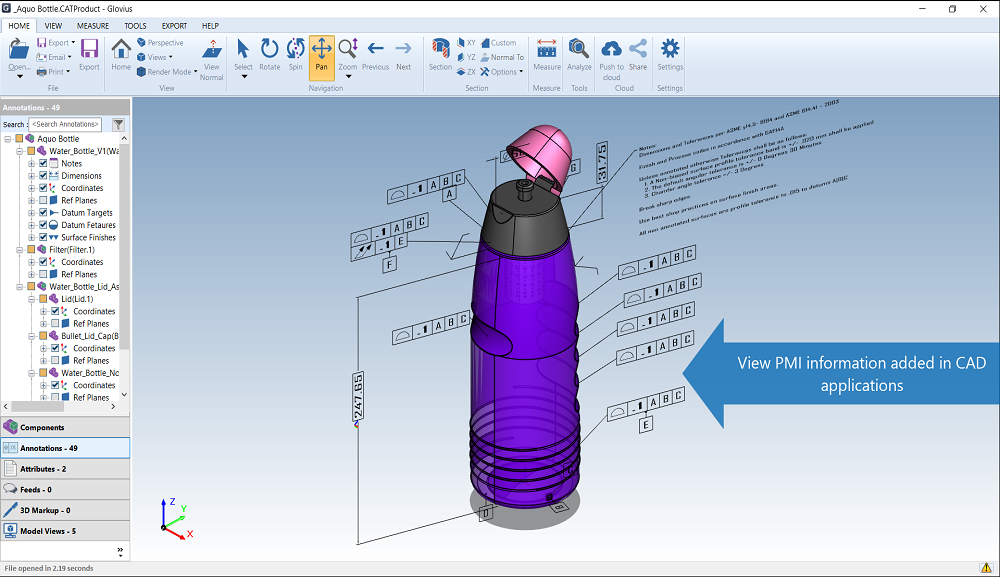Open the TOOLS ribbon tab
The height and width of the screenshot is (577, 1000).
pyautogui.click(x=135, y=26)
